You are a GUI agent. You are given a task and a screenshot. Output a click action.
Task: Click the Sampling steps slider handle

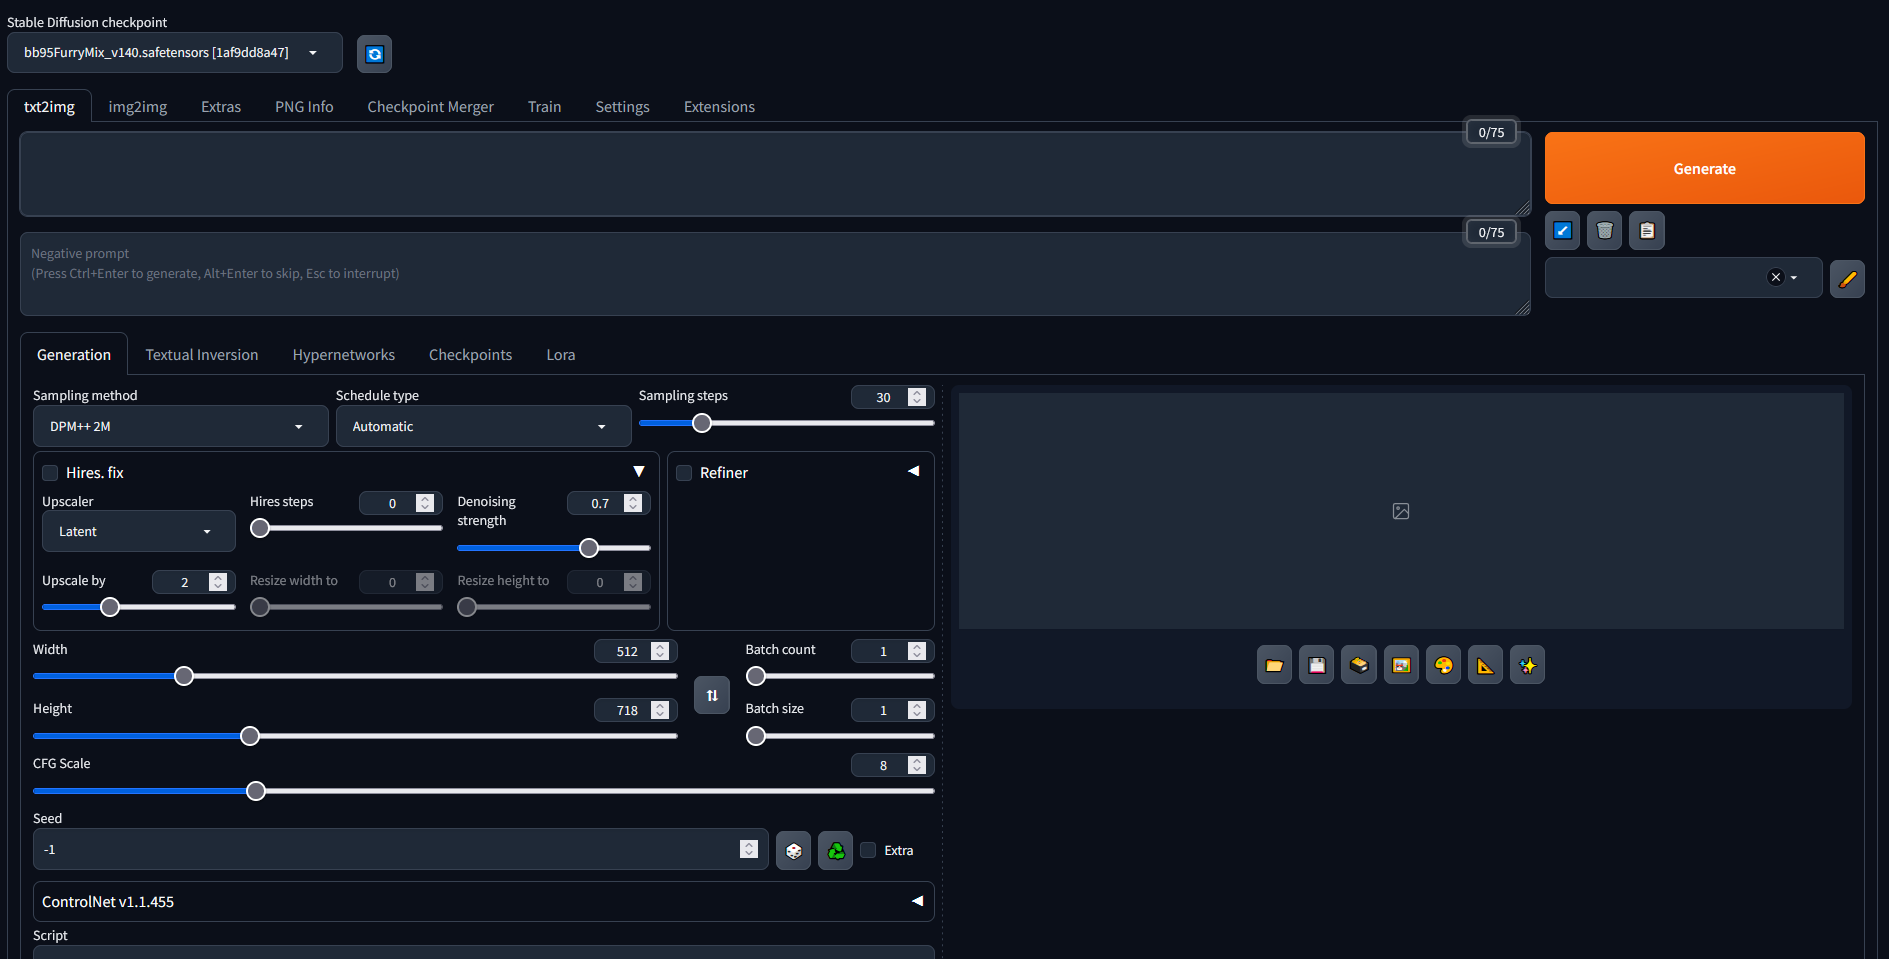click(702, 423)
